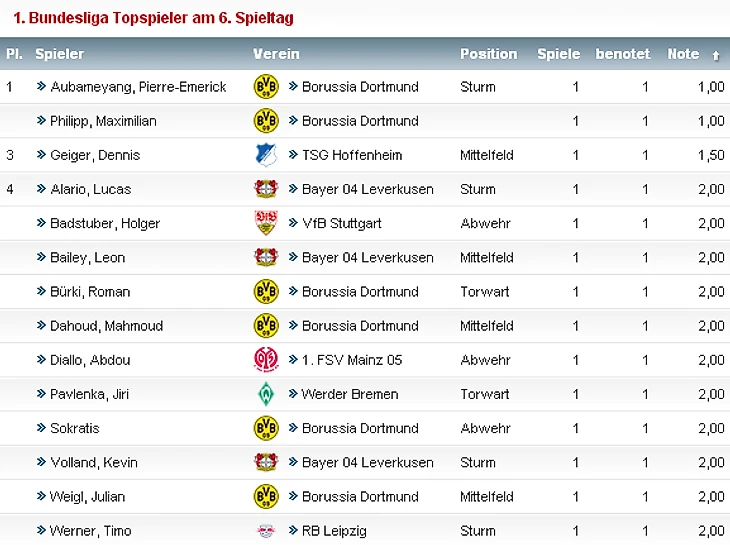Click the TSG Hoffenheim club crest

point(266,155)
